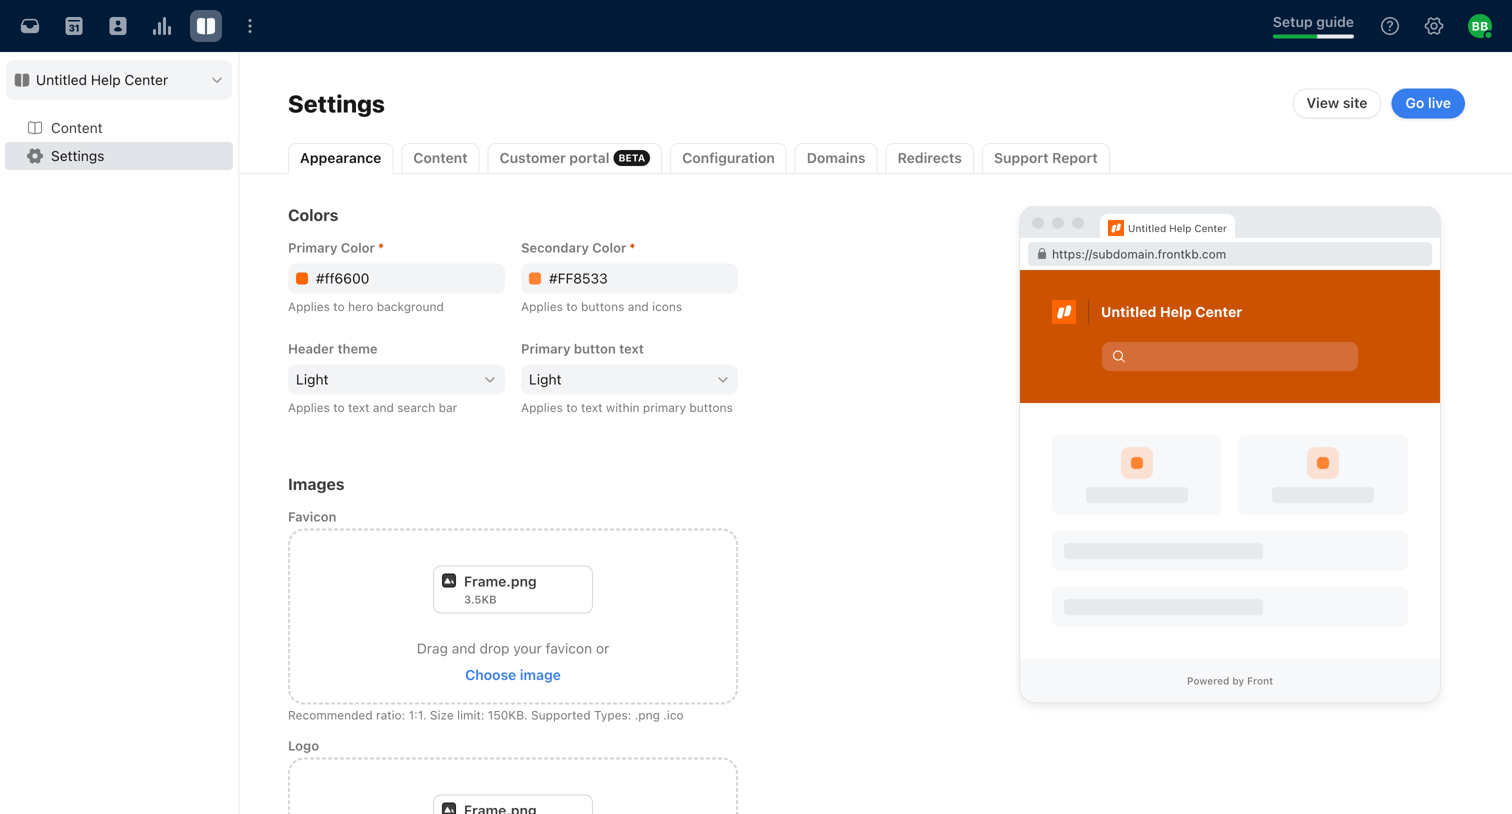1512x814 pixels.
Task: Open the contacts icon in top bar
Action: 118,26
